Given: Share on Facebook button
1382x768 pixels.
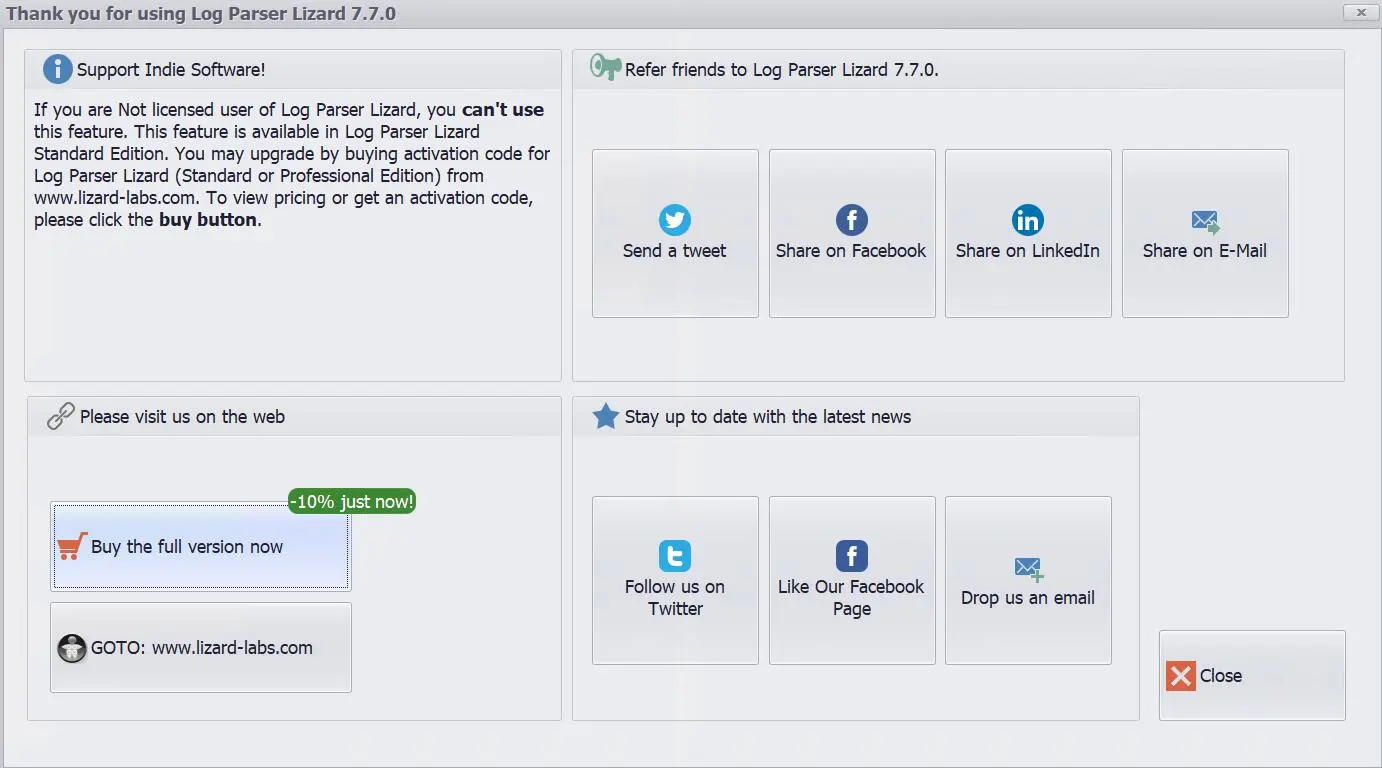Looking at the screenshot, I should (852, 234).
